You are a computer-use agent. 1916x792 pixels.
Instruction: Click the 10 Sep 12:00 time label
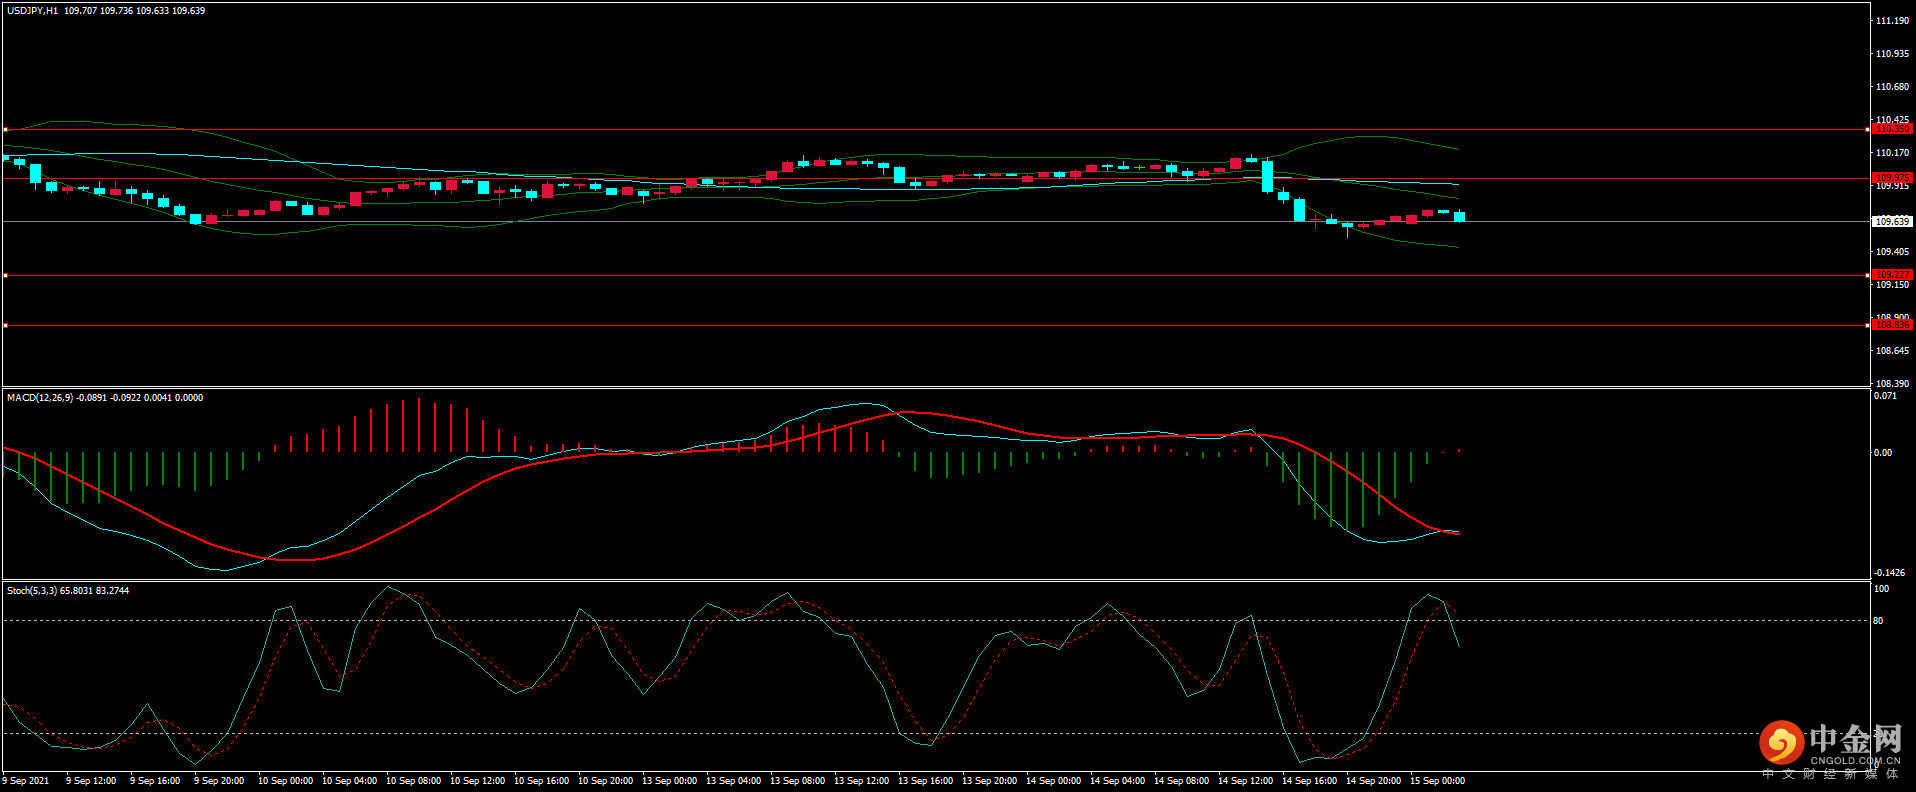click(477, 781)
